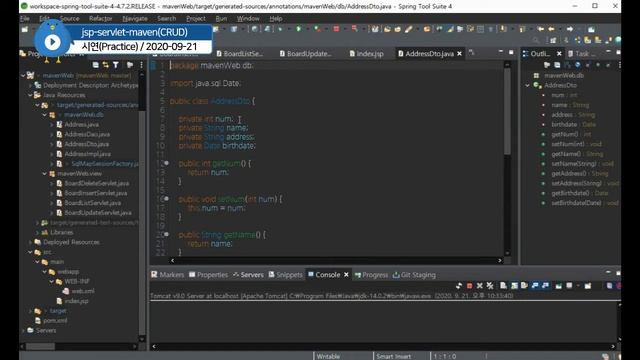Open AddressDao.java in Project Explorer

[x=87, y=134]
